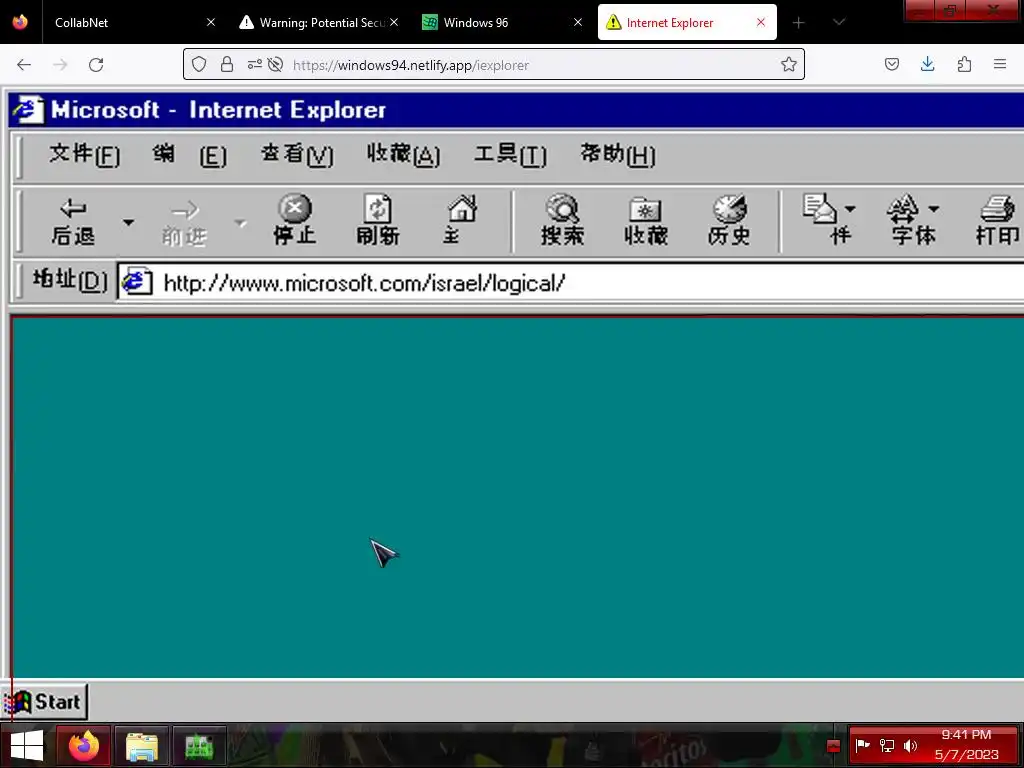The width and height of the screenshot is (1024, 768).
Task: Click the site permissions icon in URL bar
Action: 255,64
